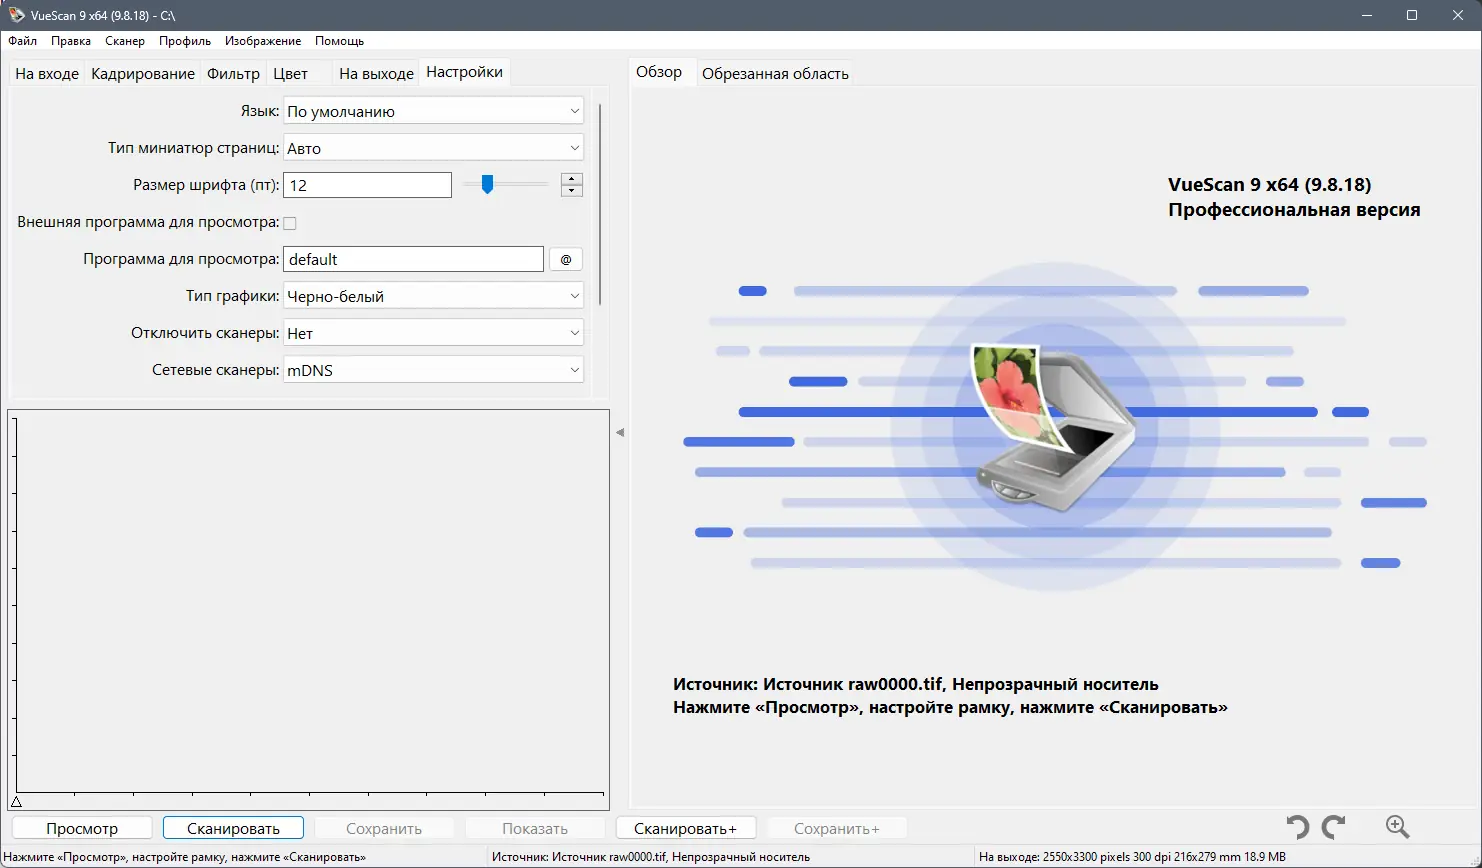This screenshot has height=868, width=1482.
Task: Switch to the Кадрирование tab
Action: [x=142, y=72]
